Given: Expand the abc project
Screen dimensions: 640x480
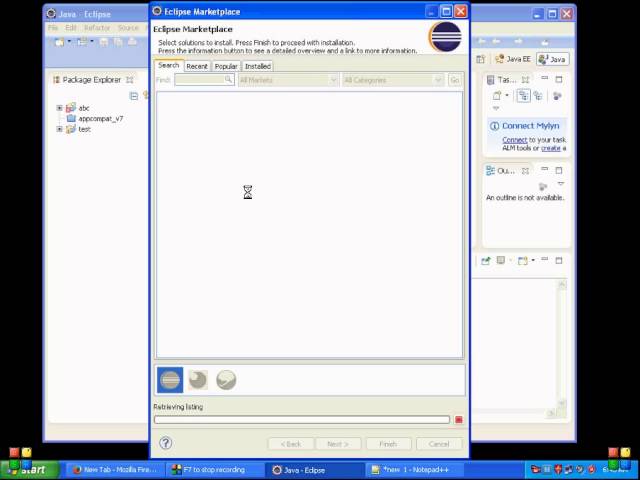Looking at the screenshot, I should (x=60, y=108).
